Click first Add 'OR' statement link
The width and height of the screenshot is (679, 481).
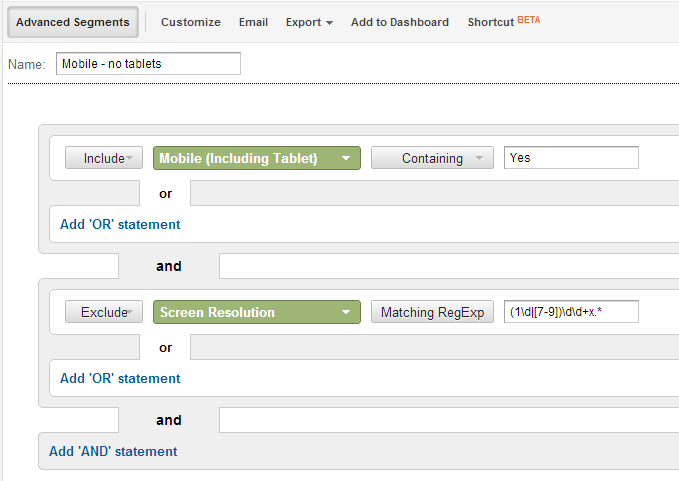coord(120,224)
